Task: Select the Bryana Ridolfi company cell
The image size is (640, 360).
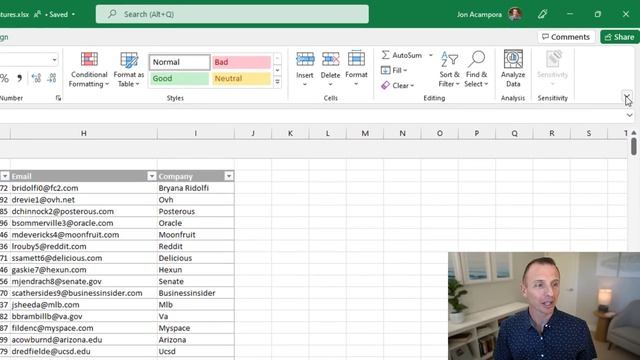Action: click(x=196, y=188)
